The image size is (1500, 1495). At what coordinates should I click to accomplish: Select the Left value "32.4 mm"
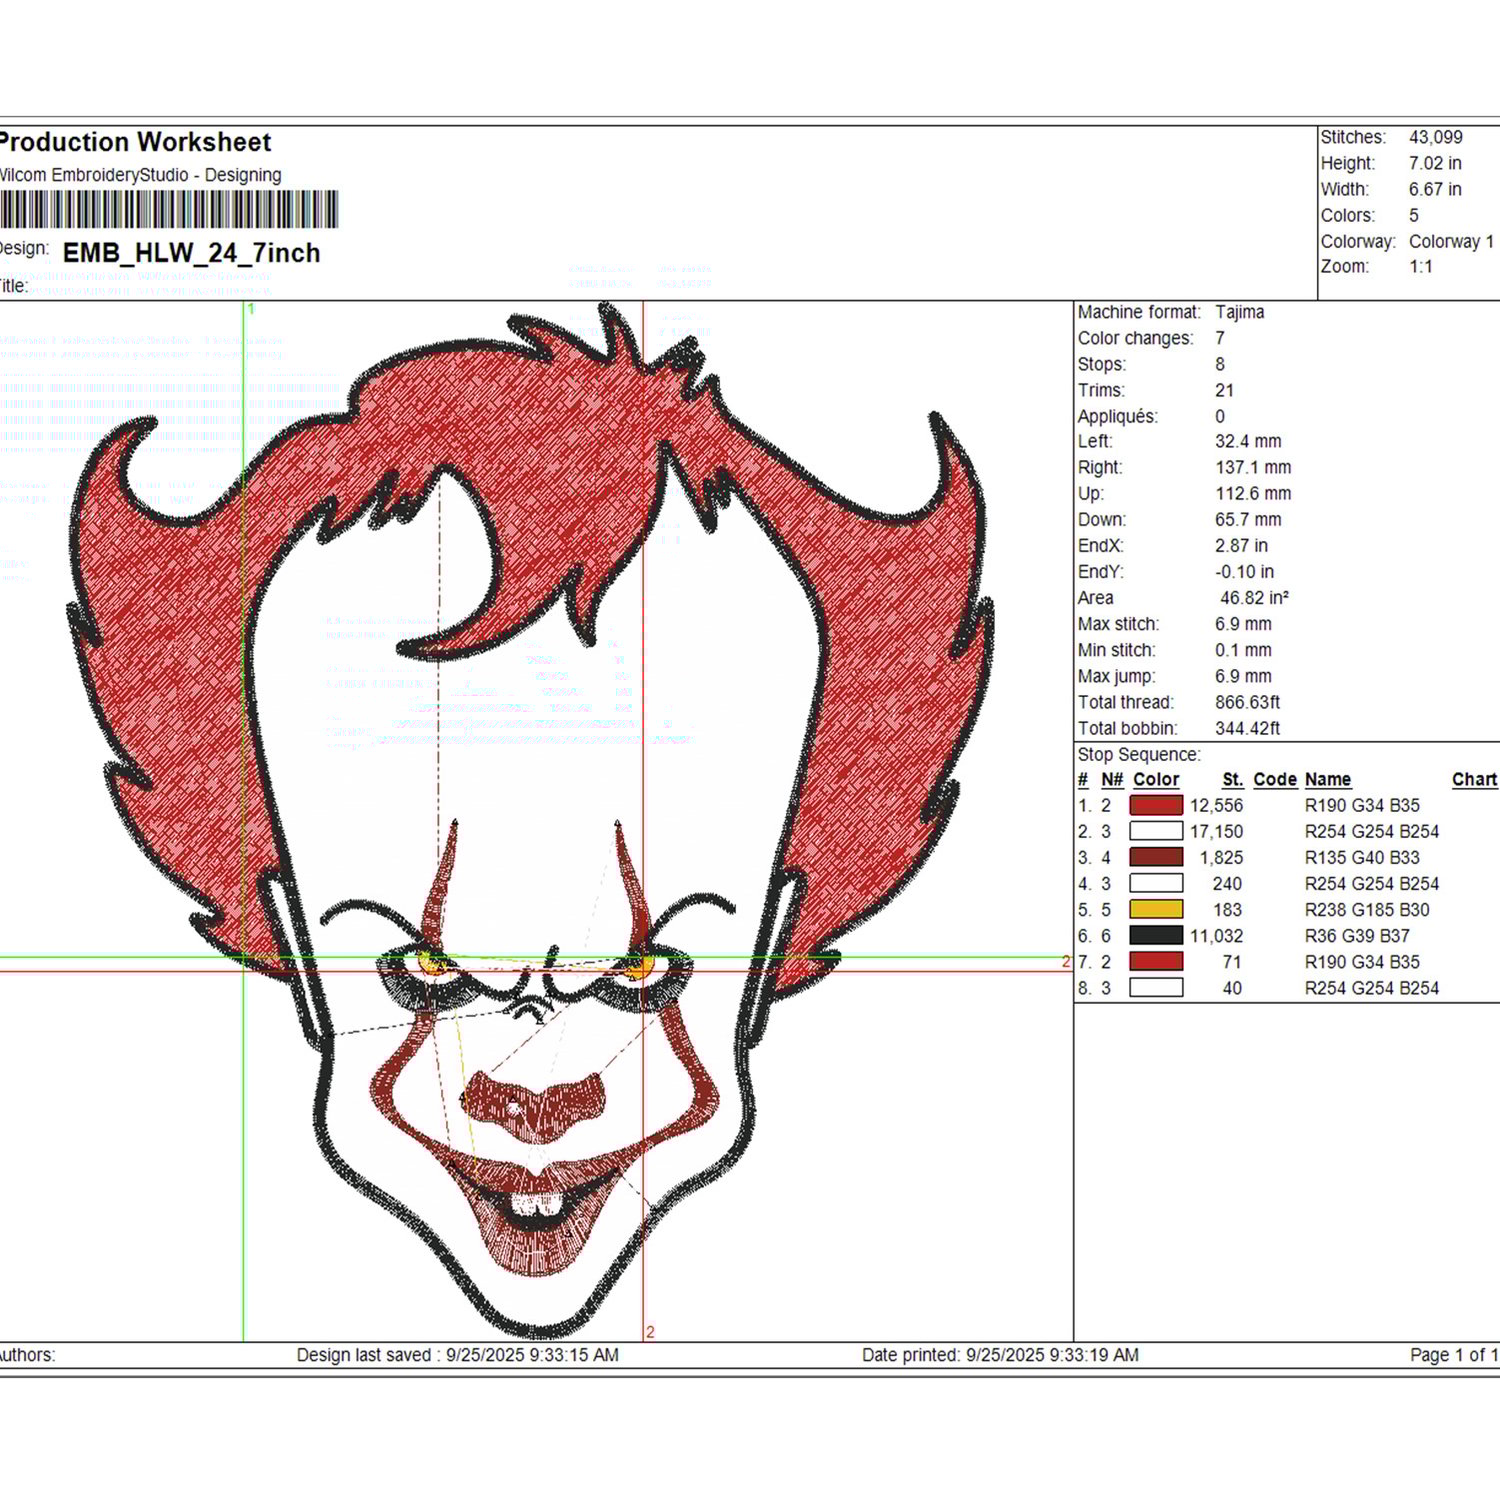[1248, 441]
